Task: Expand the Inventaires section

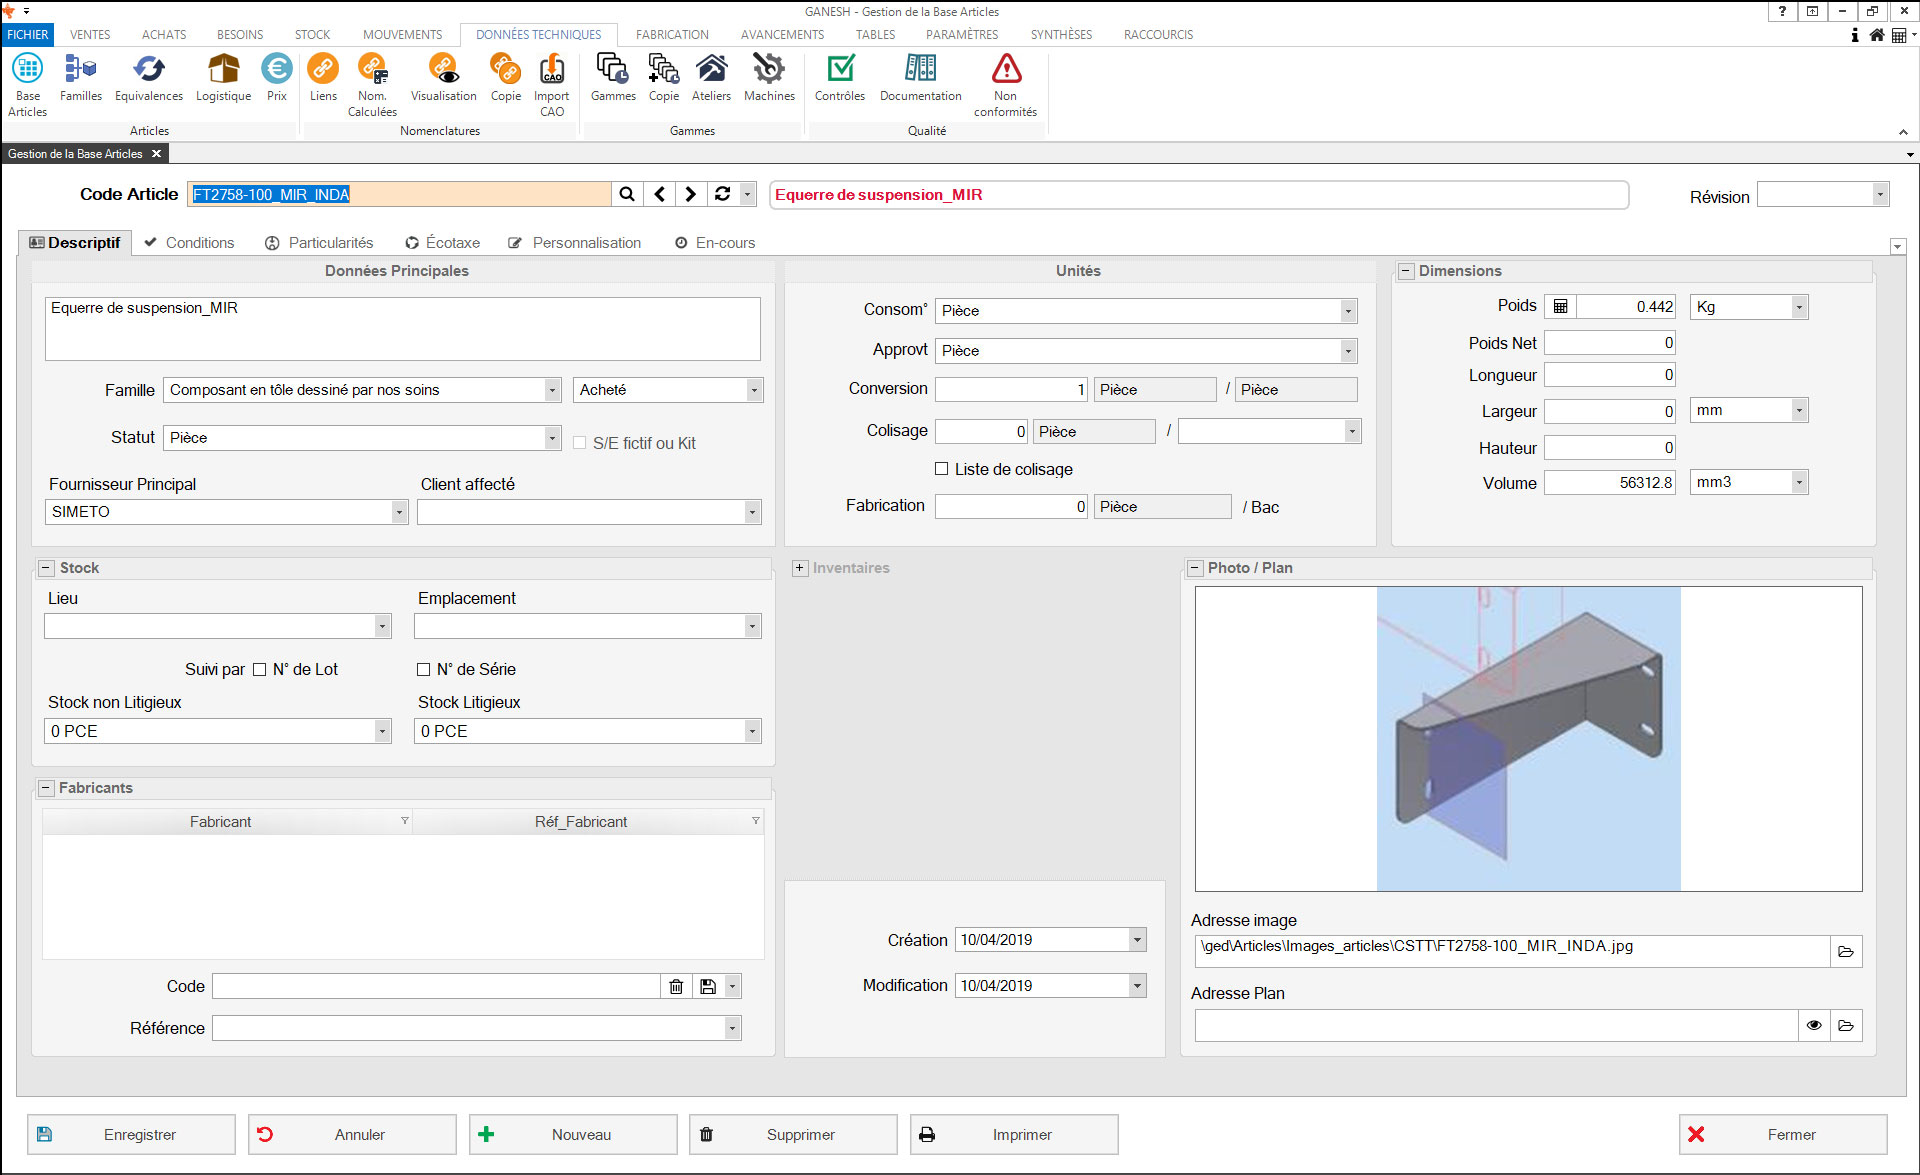Action: (x=799, y=568)
